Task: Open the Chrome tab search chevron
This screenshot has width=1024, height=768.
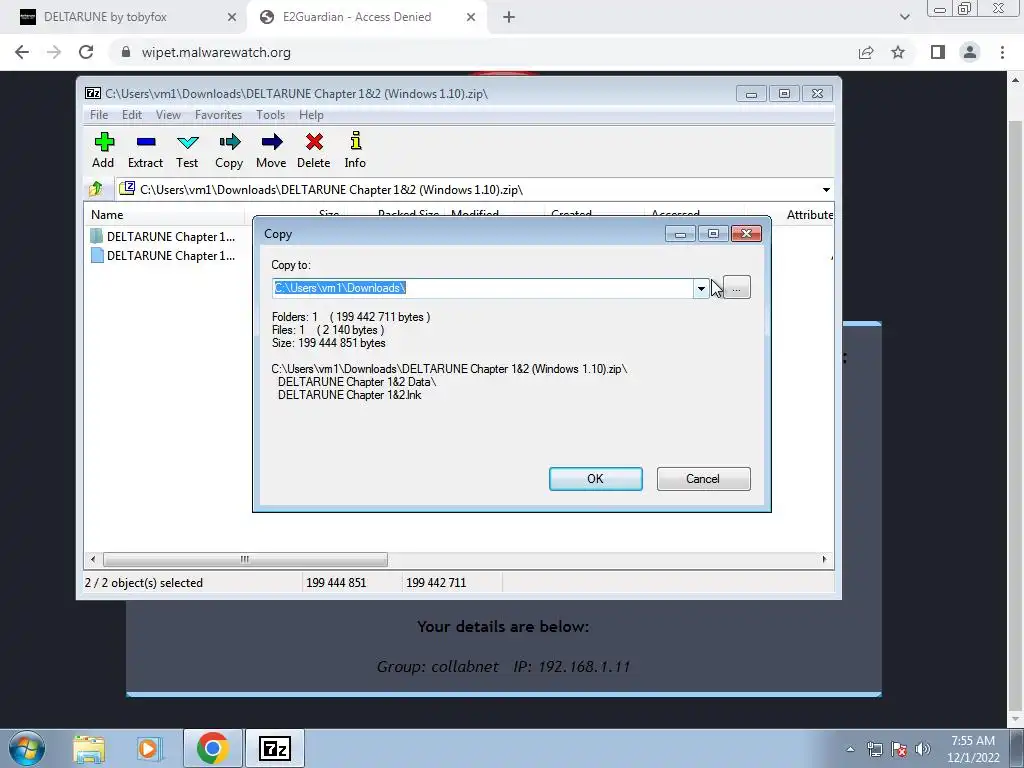Action: (x=904, y=18)
